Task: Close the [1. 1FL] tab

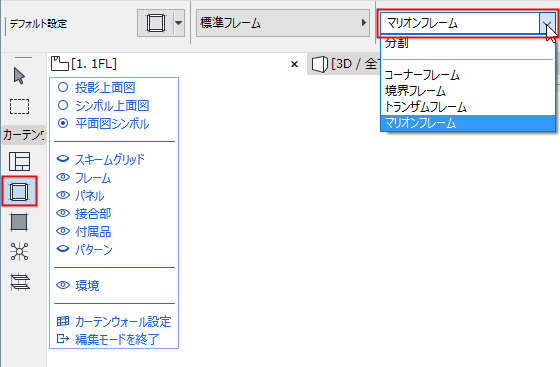Action: (x=294, y=64)
